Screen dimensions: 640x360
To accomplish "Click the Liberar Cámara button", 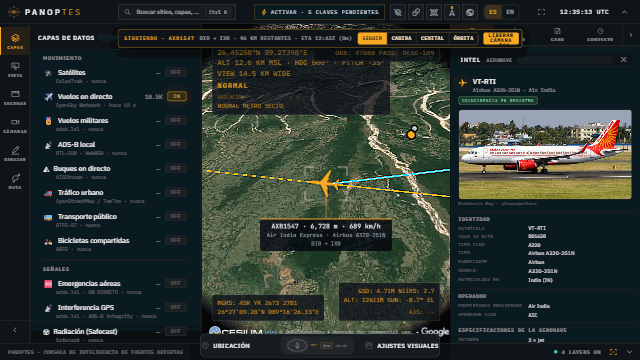I will (501, 38).
